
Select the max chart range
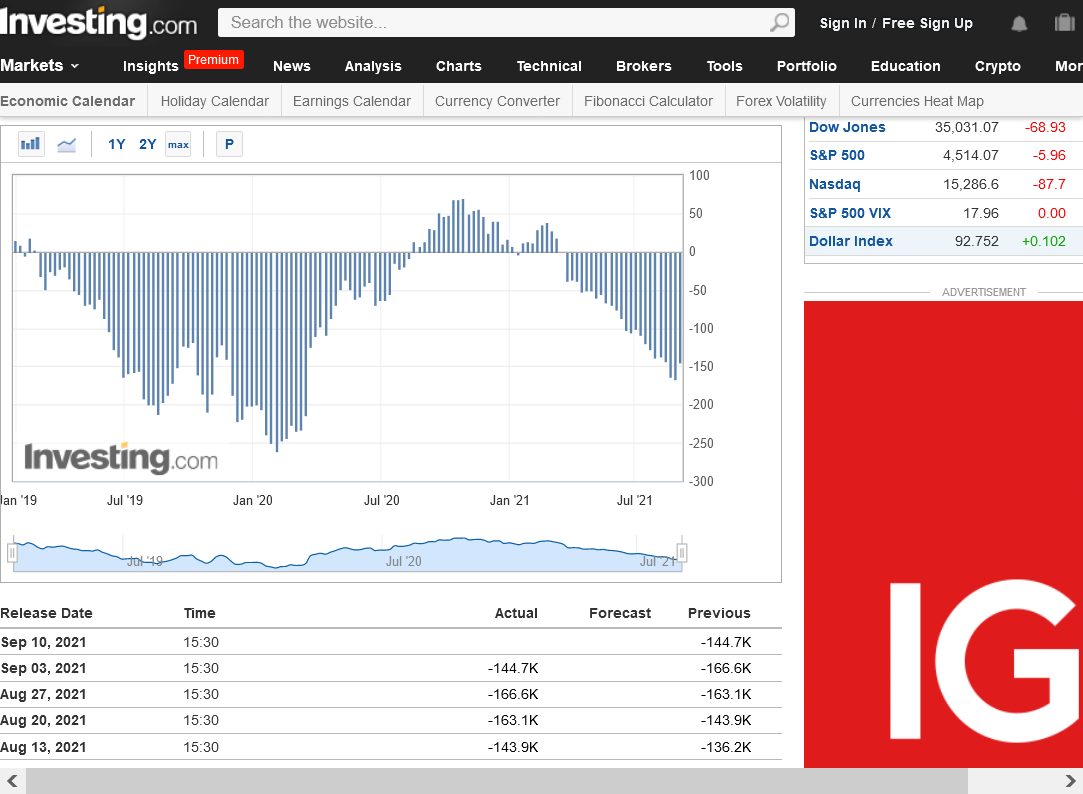point(178,144)
